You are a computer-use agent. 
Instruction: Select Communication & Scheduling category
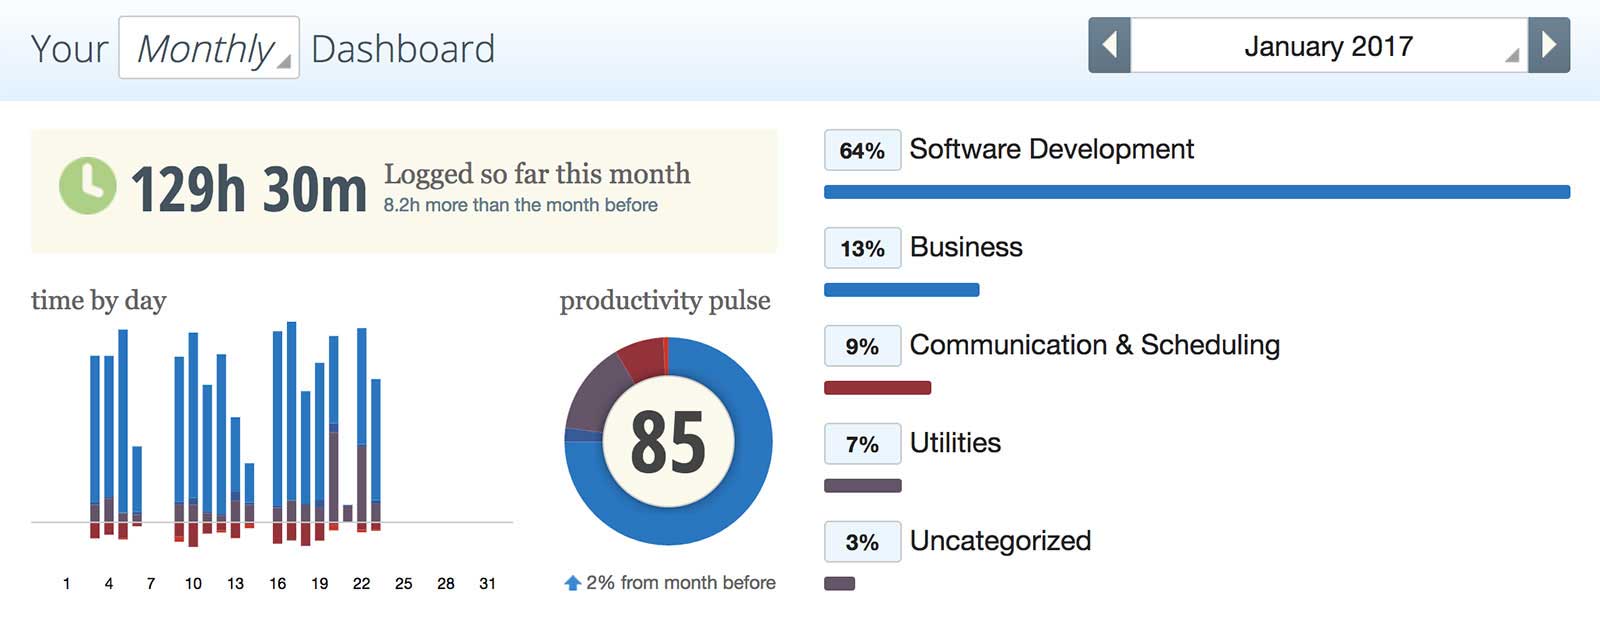pyautogui.click(x=1094, y=345)
